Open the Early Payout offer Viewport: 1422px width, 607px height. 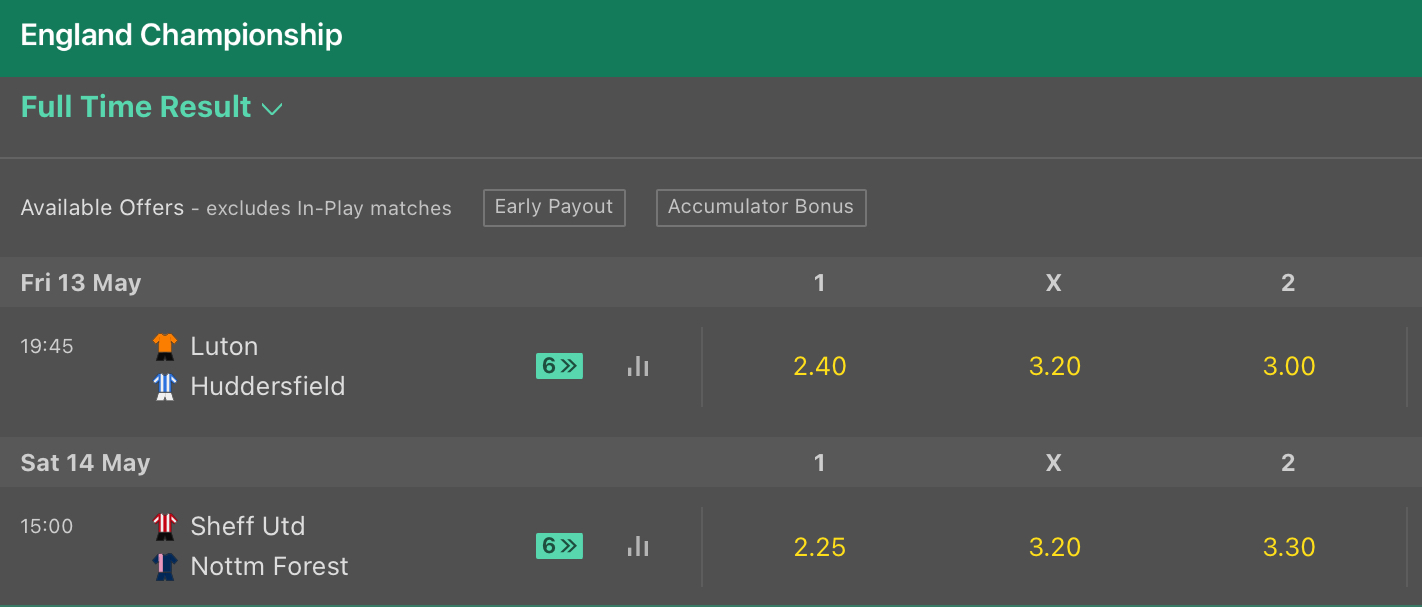tap(554, 207)
